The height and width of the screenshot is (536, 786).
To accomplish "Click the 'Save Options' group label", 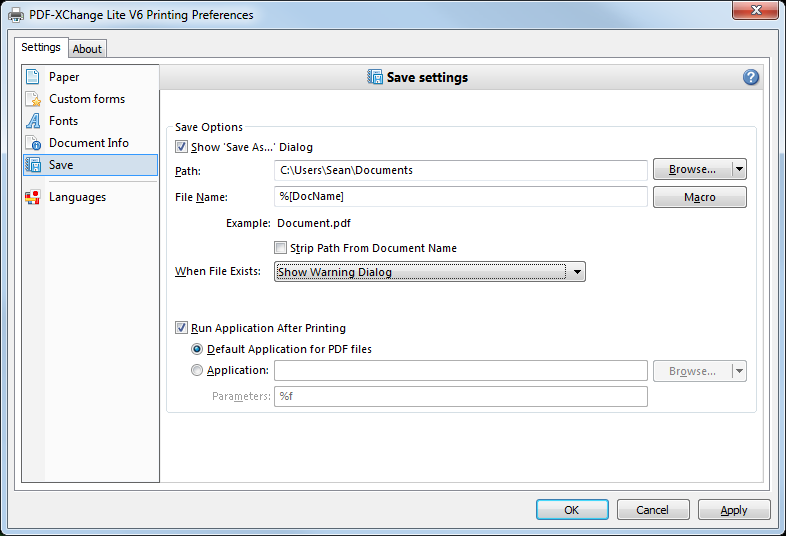I will pyautogui.click(x=209, y=127).
